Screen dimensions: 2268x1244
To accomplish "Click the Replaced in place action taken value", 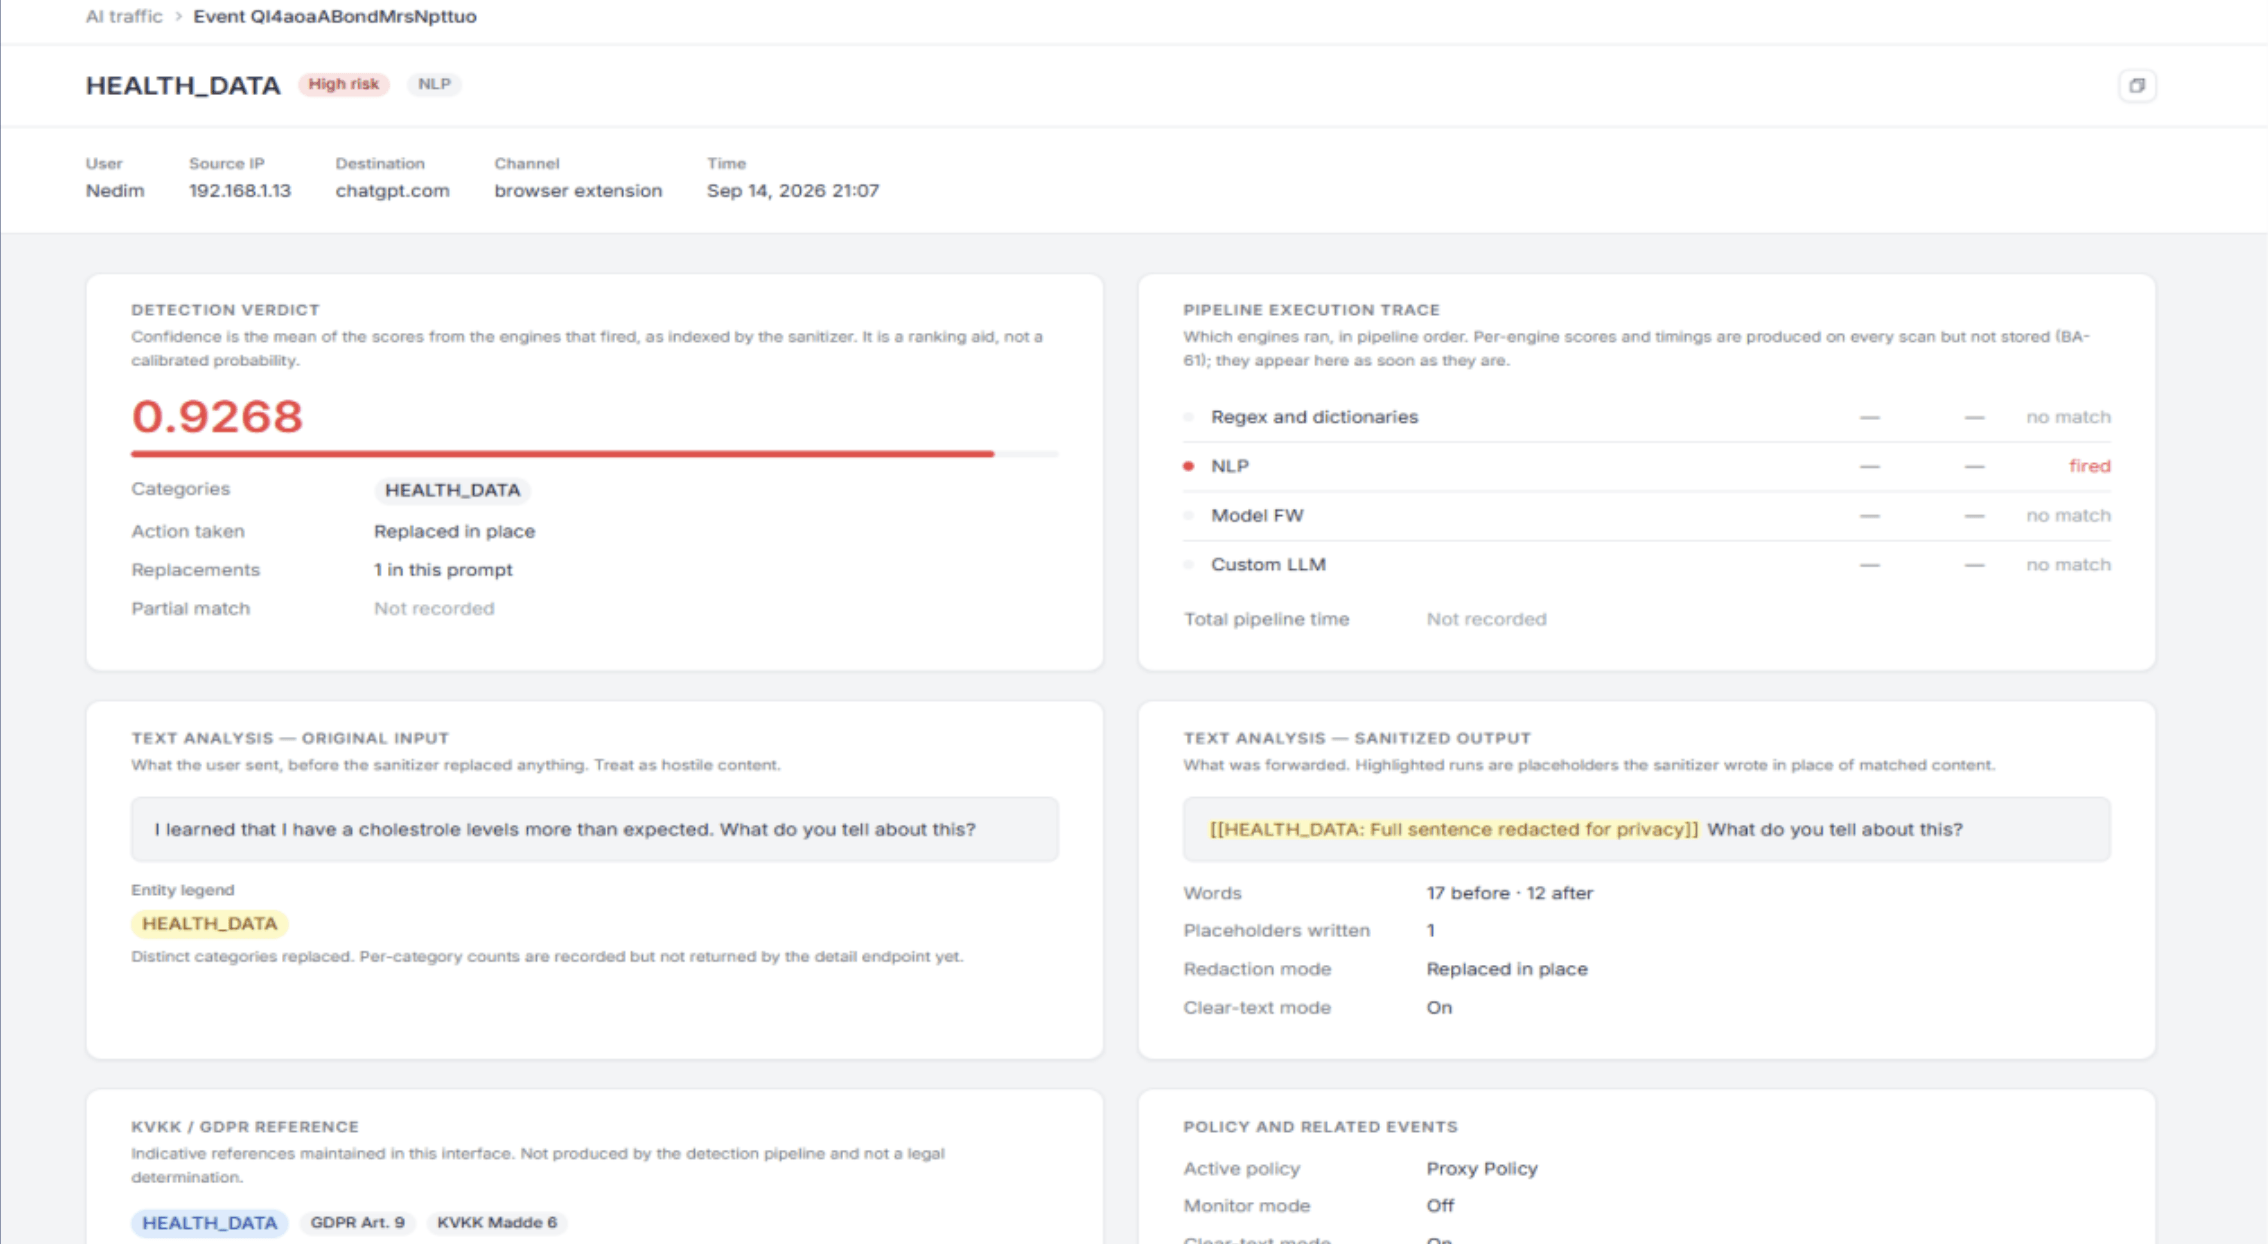I will (454, 531).
